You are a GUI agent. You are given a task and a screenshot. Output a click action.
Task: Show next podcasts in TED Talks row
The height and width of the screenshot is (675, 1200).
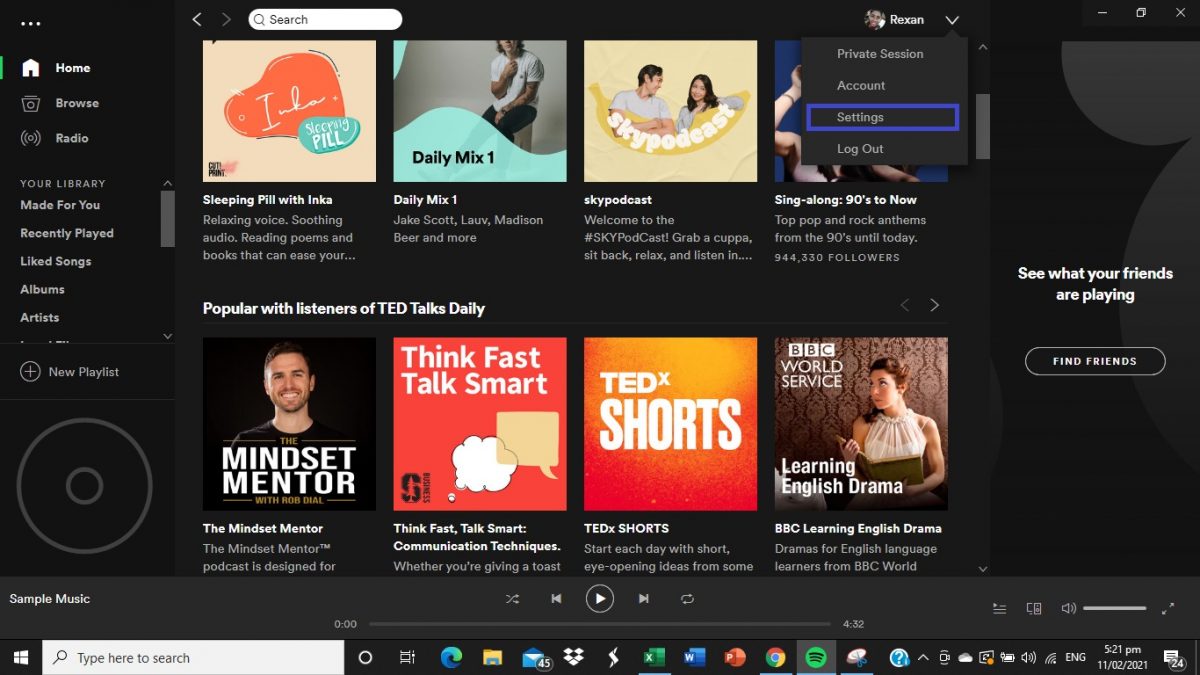click(x=934, y=305)
